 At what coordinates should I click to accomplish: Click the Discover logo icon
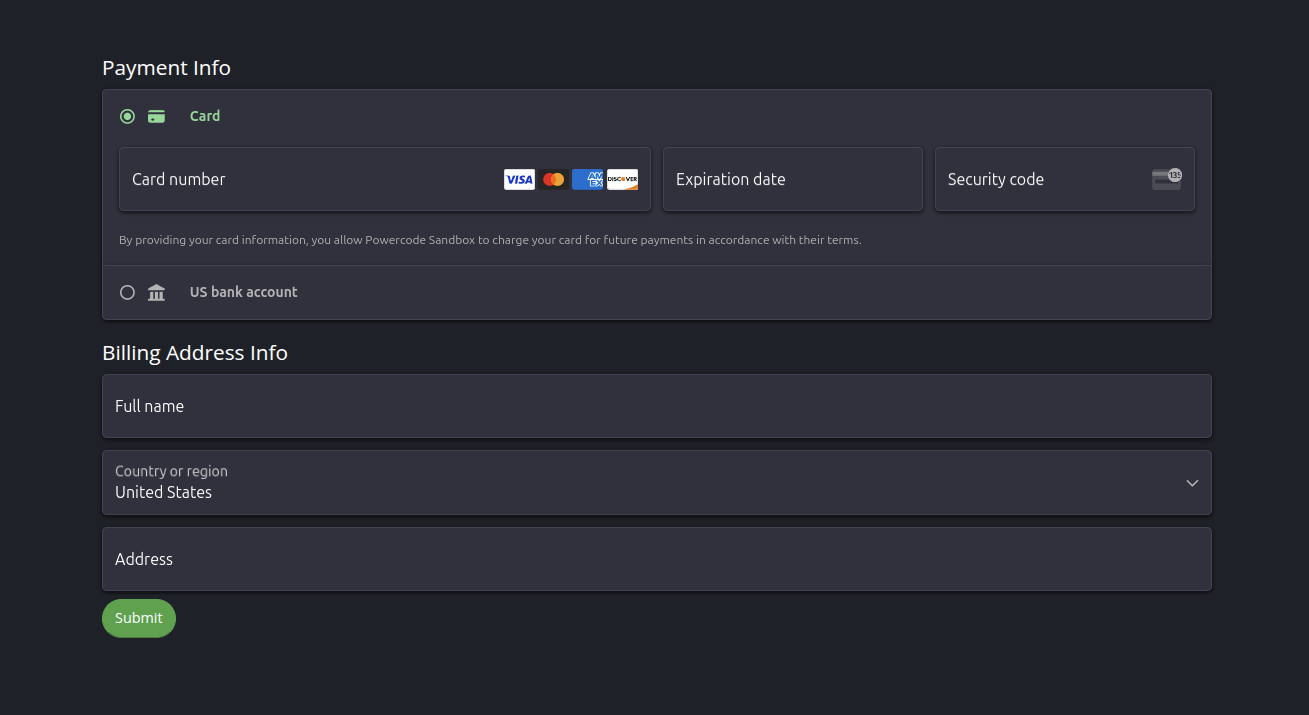click(622, 179)
